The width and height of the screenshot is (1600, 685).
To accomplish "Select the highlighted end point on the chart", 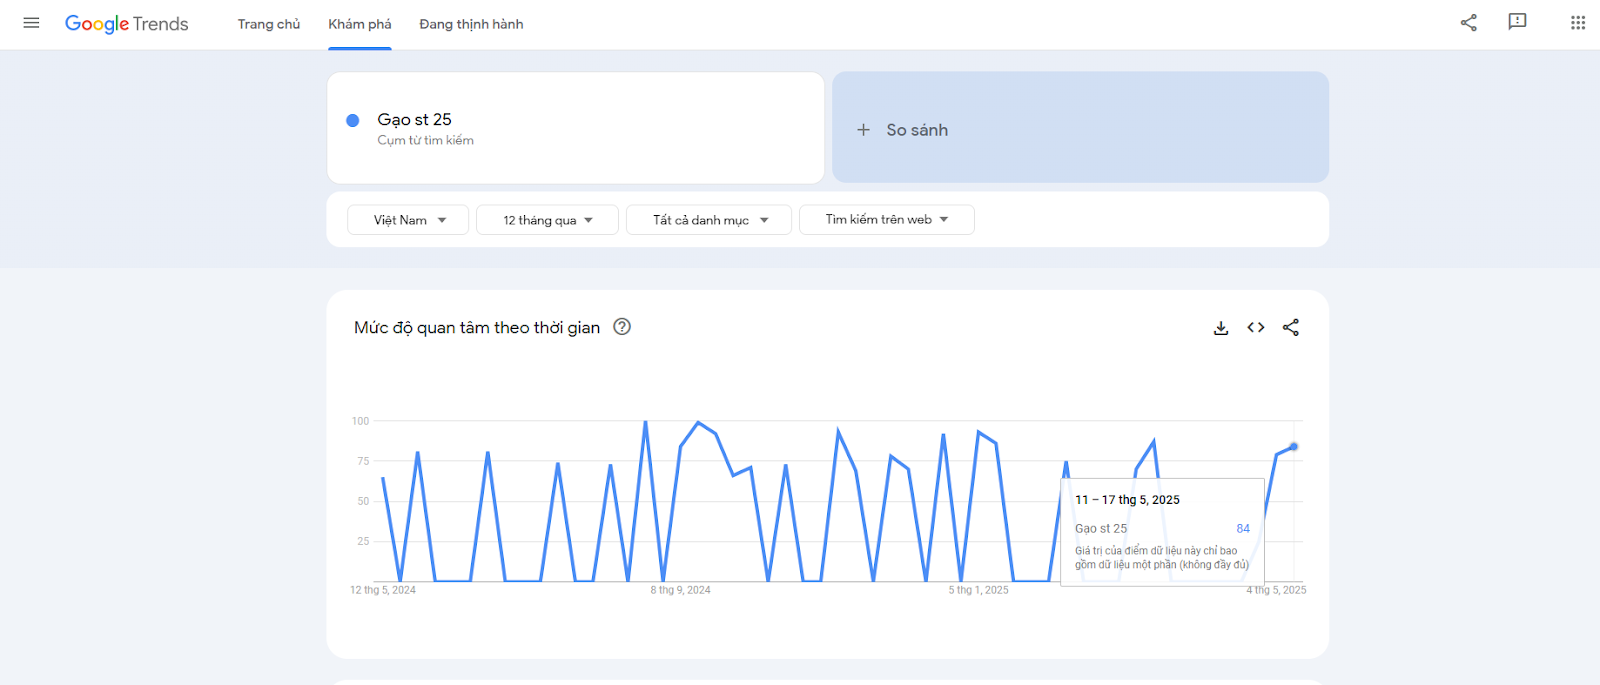I will [1293, 447].
